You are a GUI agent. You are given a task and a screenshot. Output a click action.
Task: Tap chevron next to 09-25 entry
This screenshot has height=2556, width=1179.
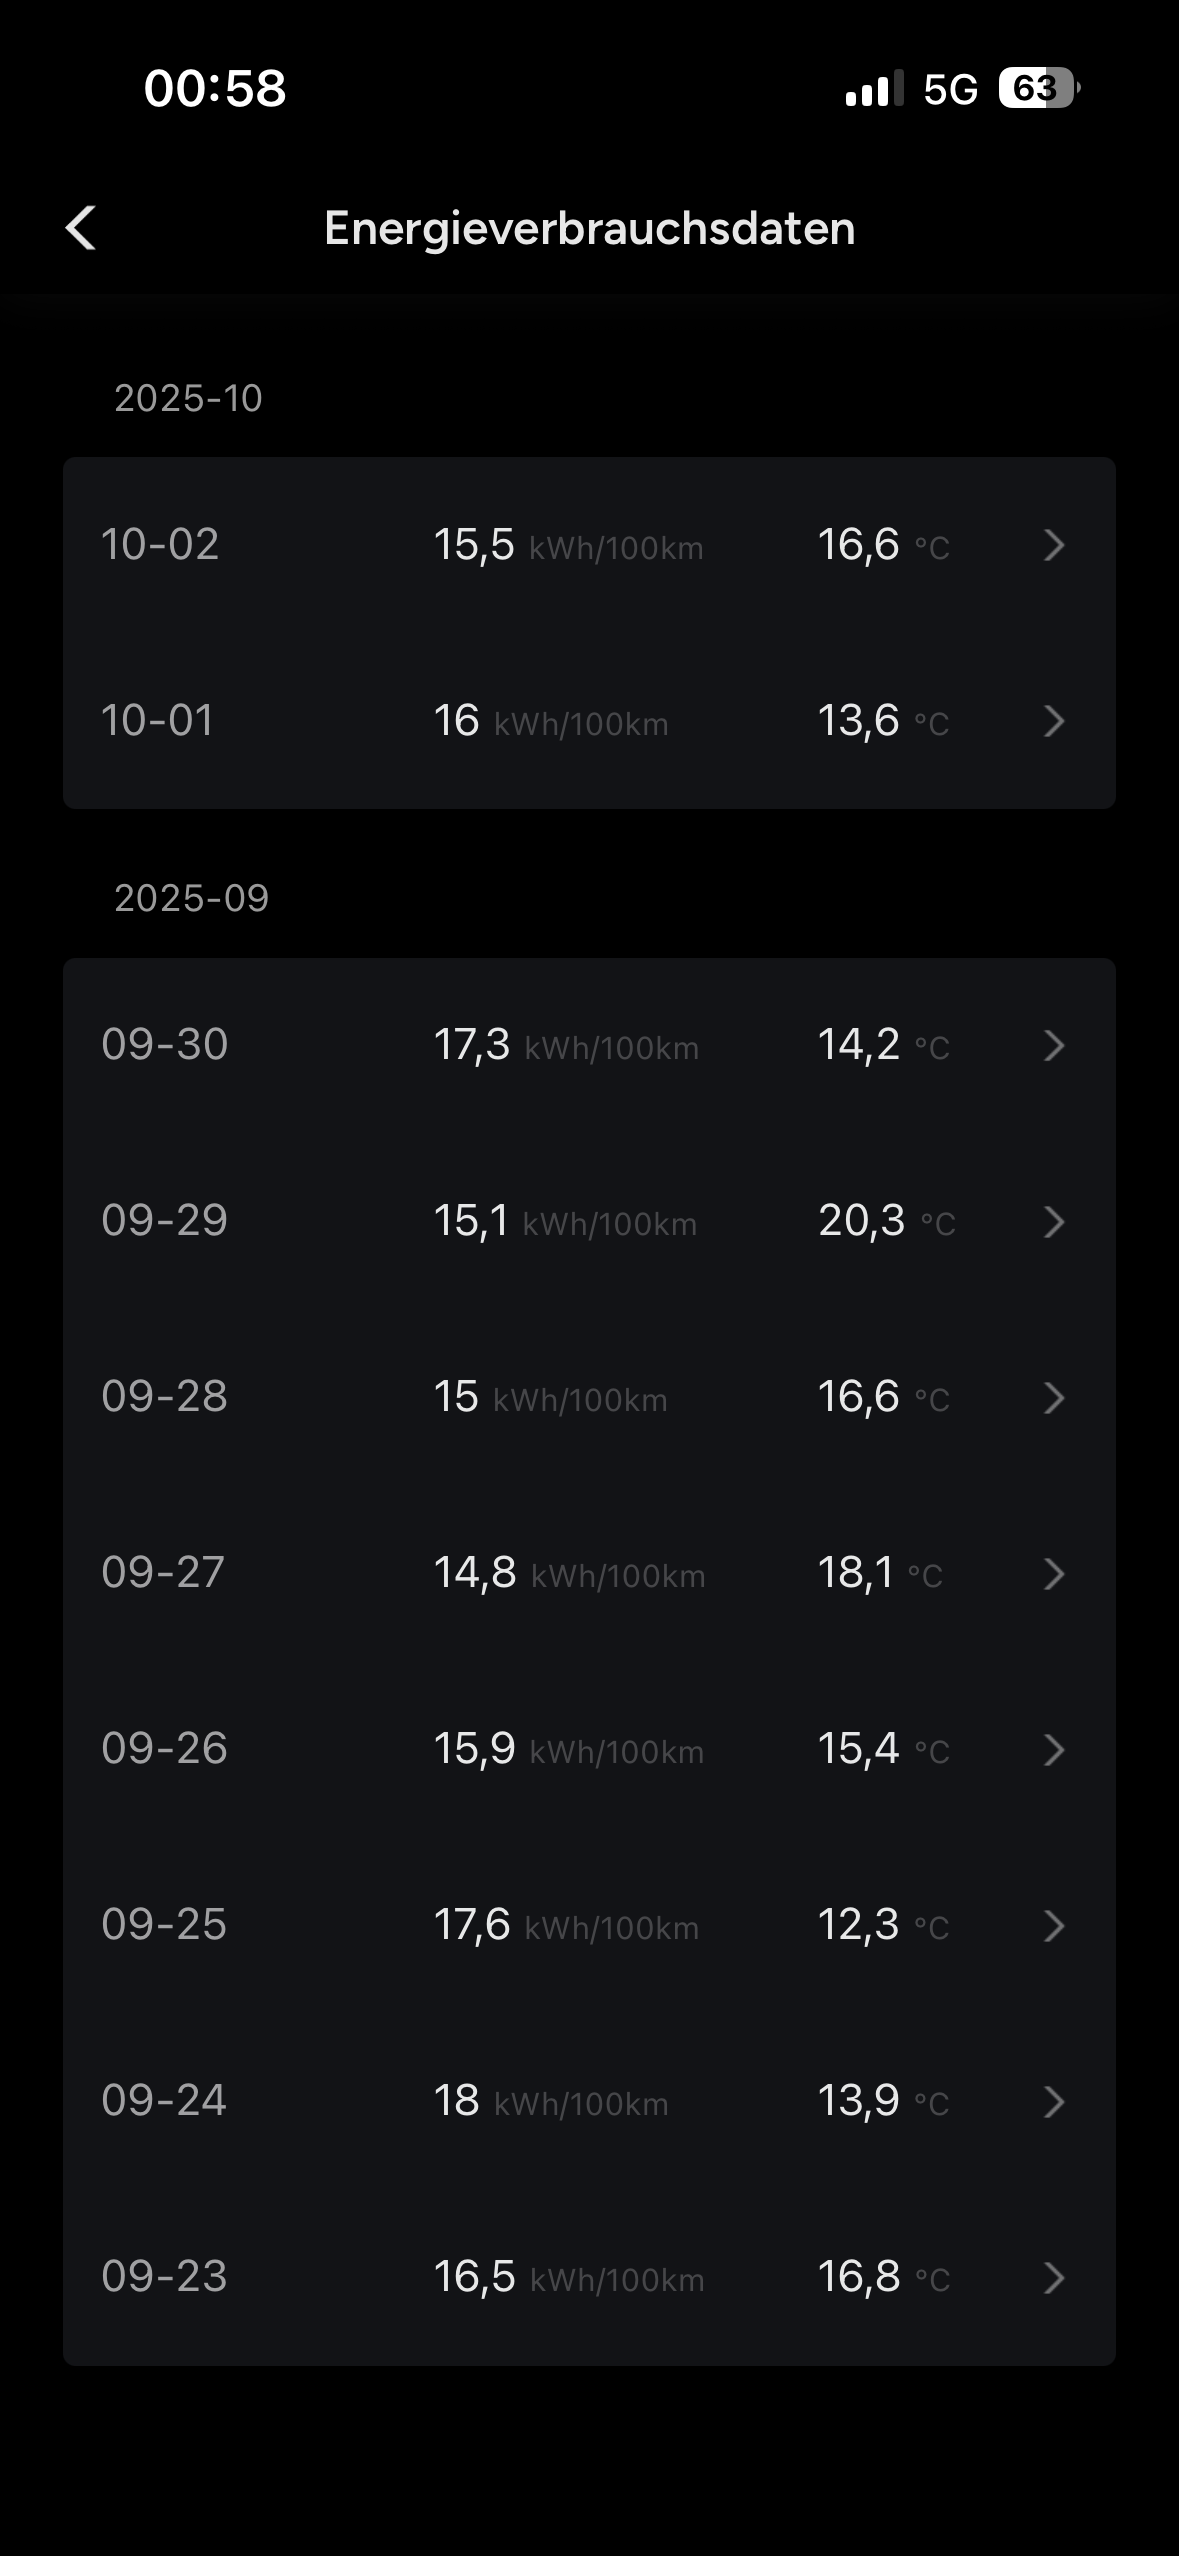click(x=1053, y=1925)
